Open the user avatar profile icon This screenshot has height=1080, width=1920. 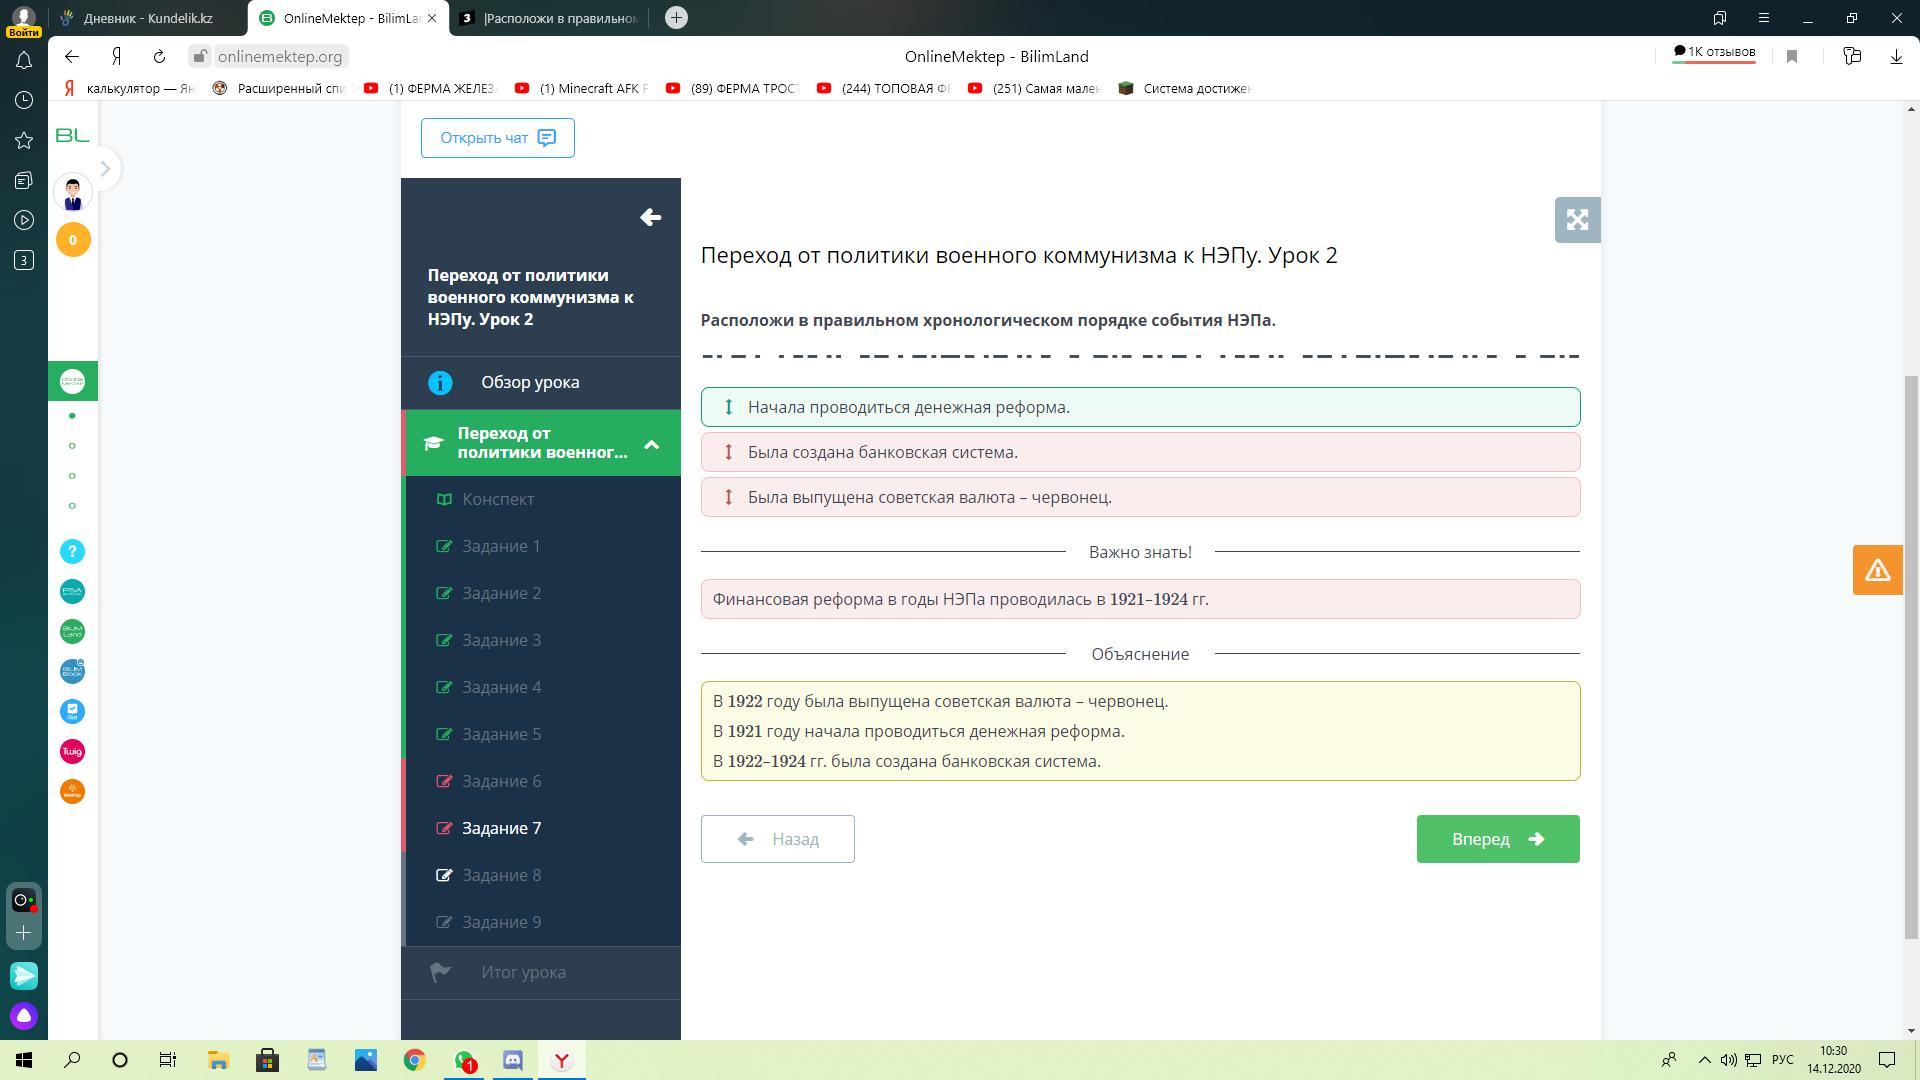coord(72,192)
